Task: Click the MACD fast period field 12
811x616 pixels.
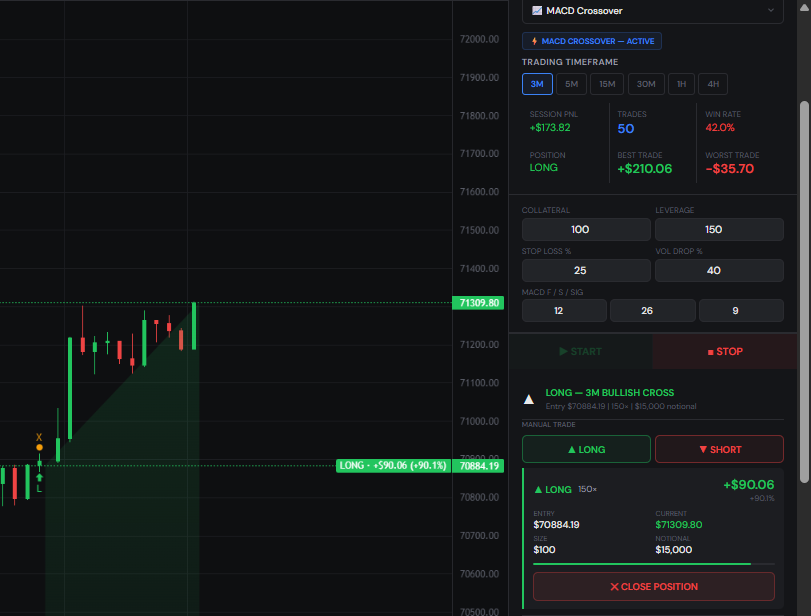Action: tap(564, 310)
